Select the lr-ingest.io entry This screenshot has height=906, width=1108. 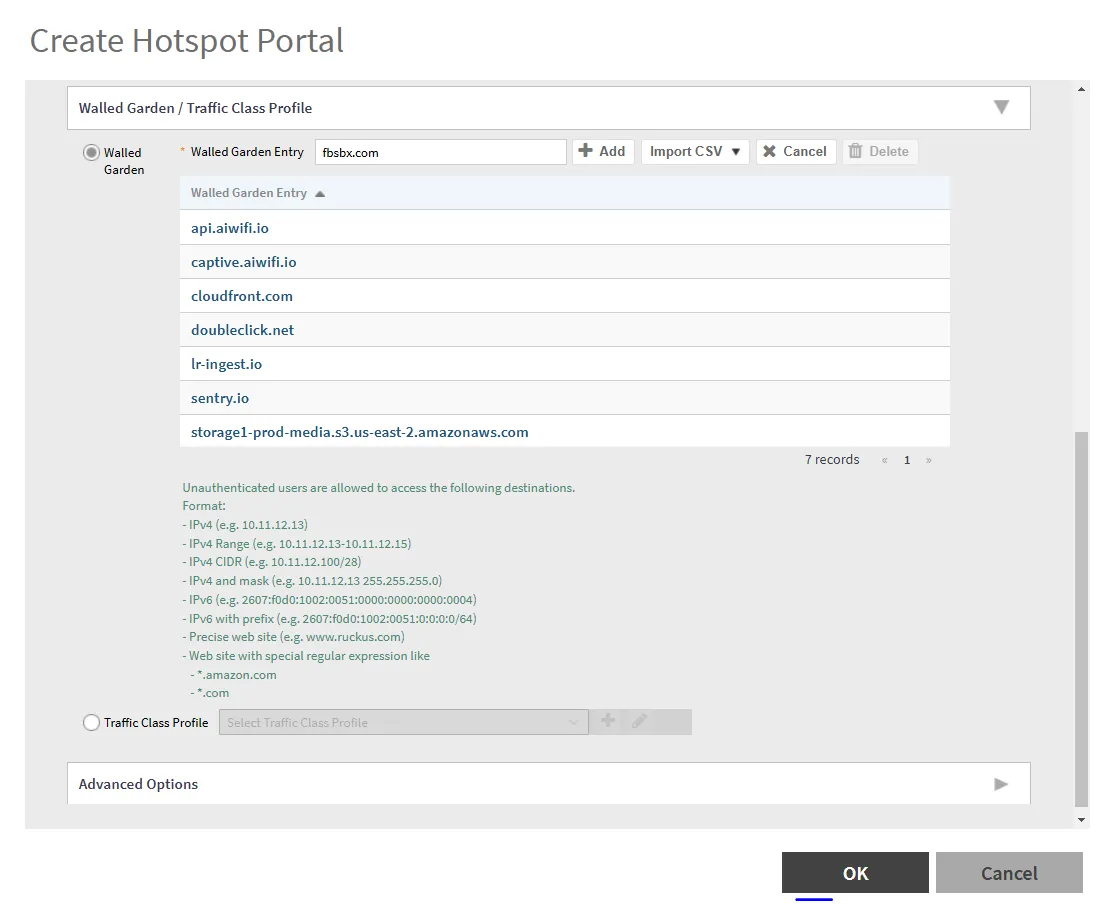(x=565, y=363)
